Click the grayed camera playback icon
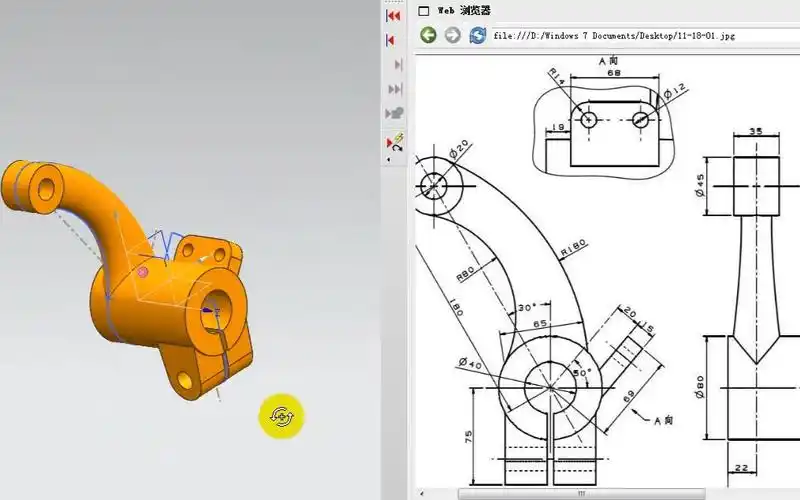 click(x=395, y=113)
